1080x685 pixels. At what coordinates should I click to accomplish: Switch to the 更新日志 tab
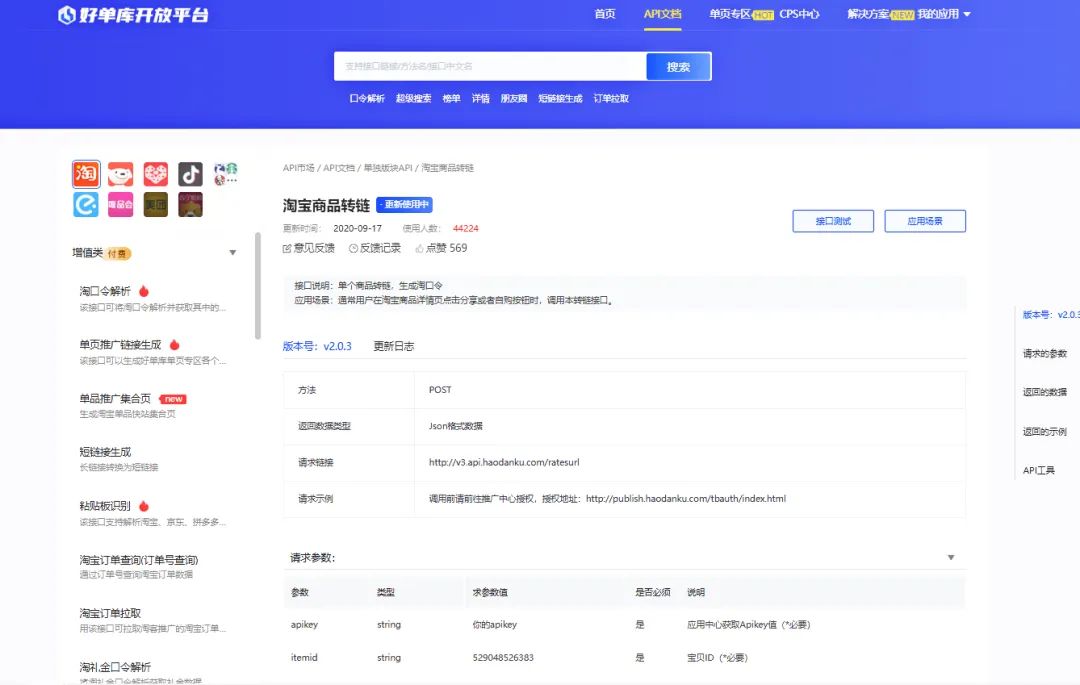pos(393,346)
